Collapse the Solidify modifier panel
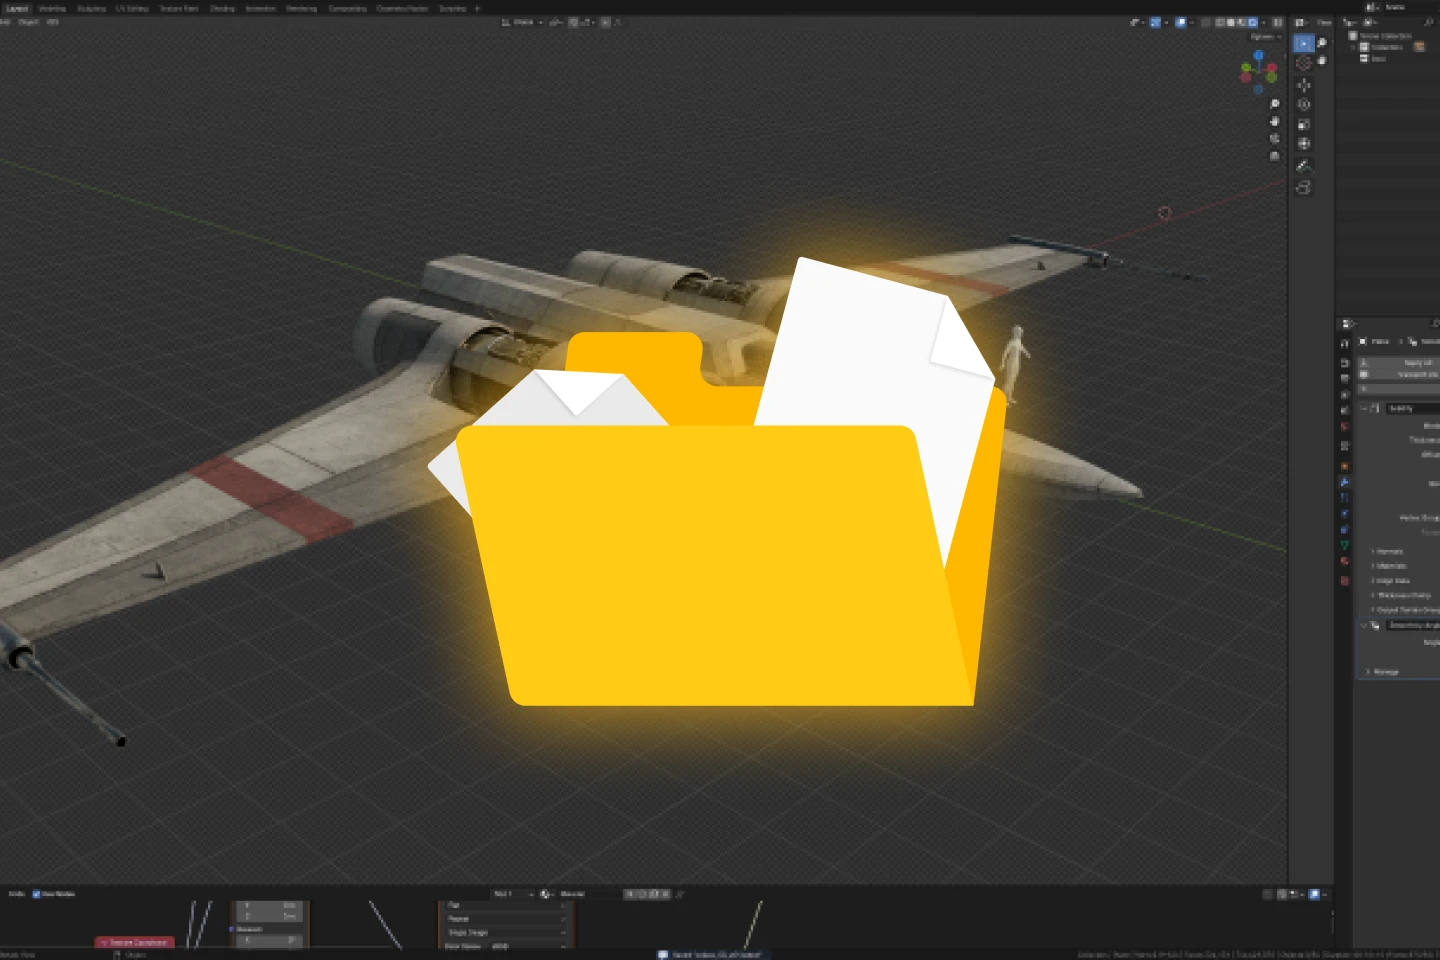Screen dimensions: 1440x960 tap(1364, 408)
